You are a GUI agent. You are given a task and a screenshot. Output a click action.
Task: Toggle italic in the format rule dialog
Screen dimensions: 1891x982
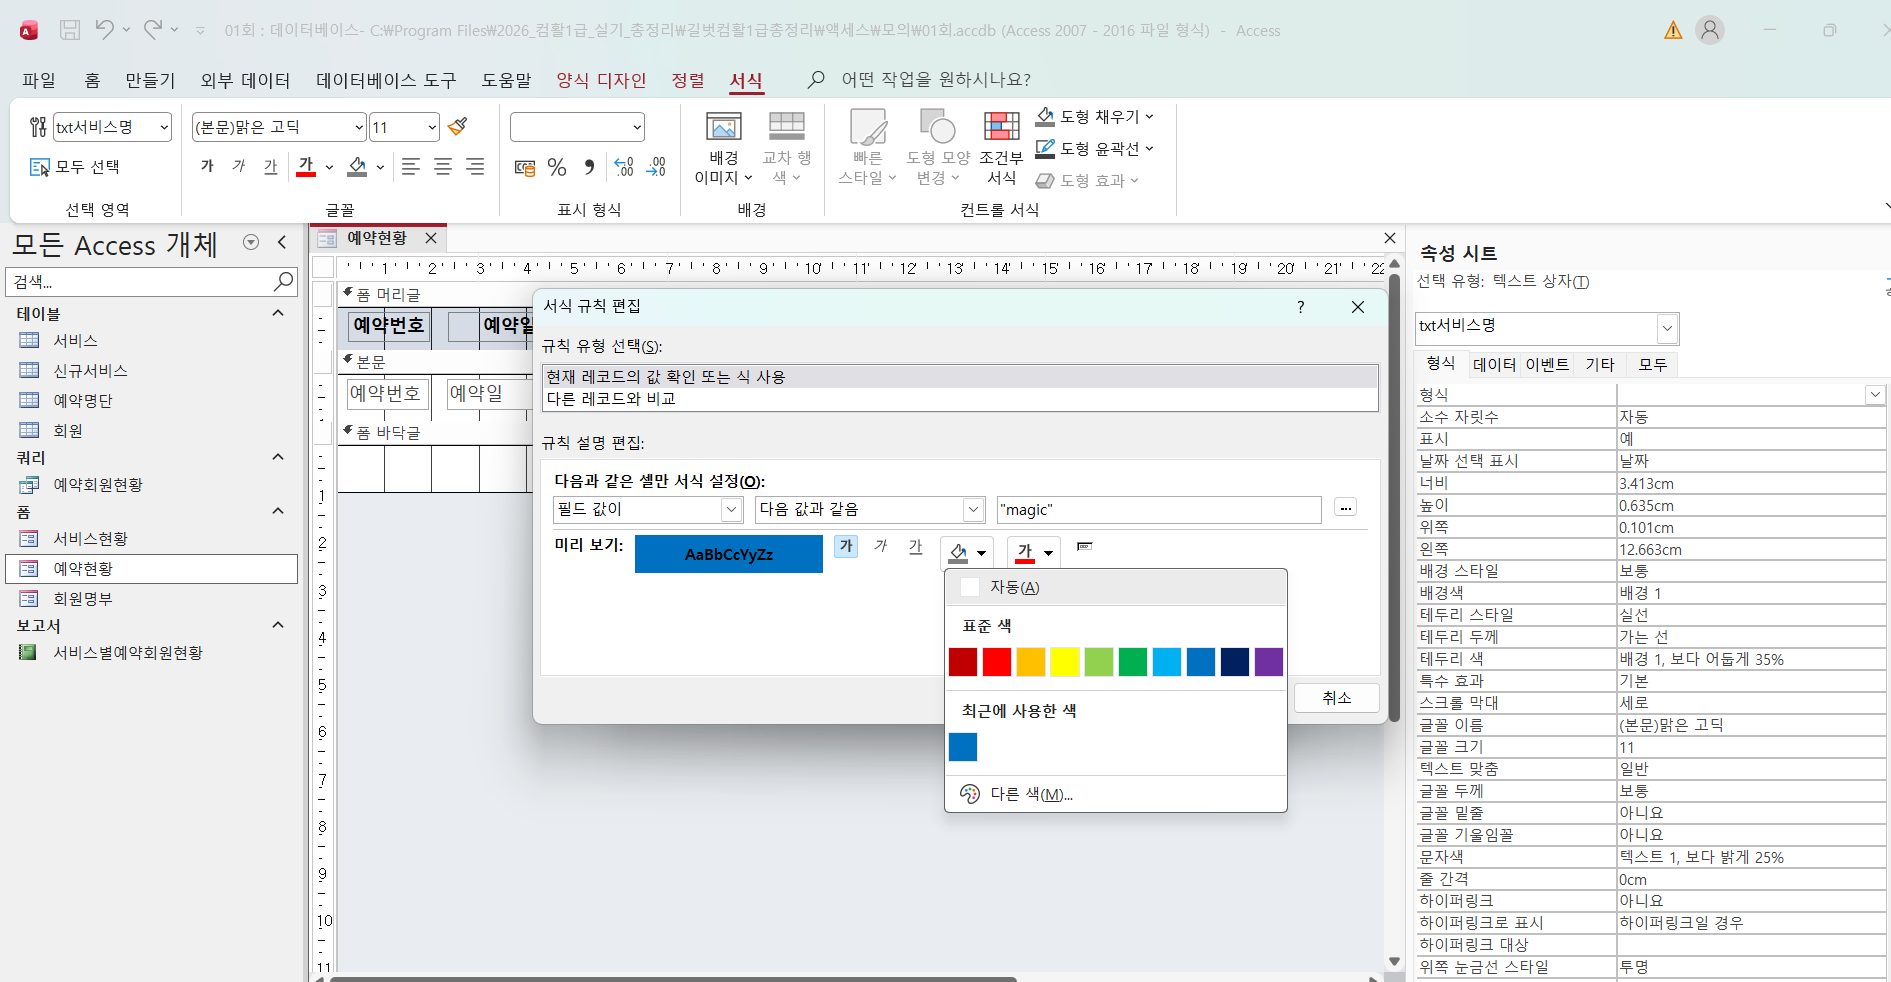click(x=881, y=546)
